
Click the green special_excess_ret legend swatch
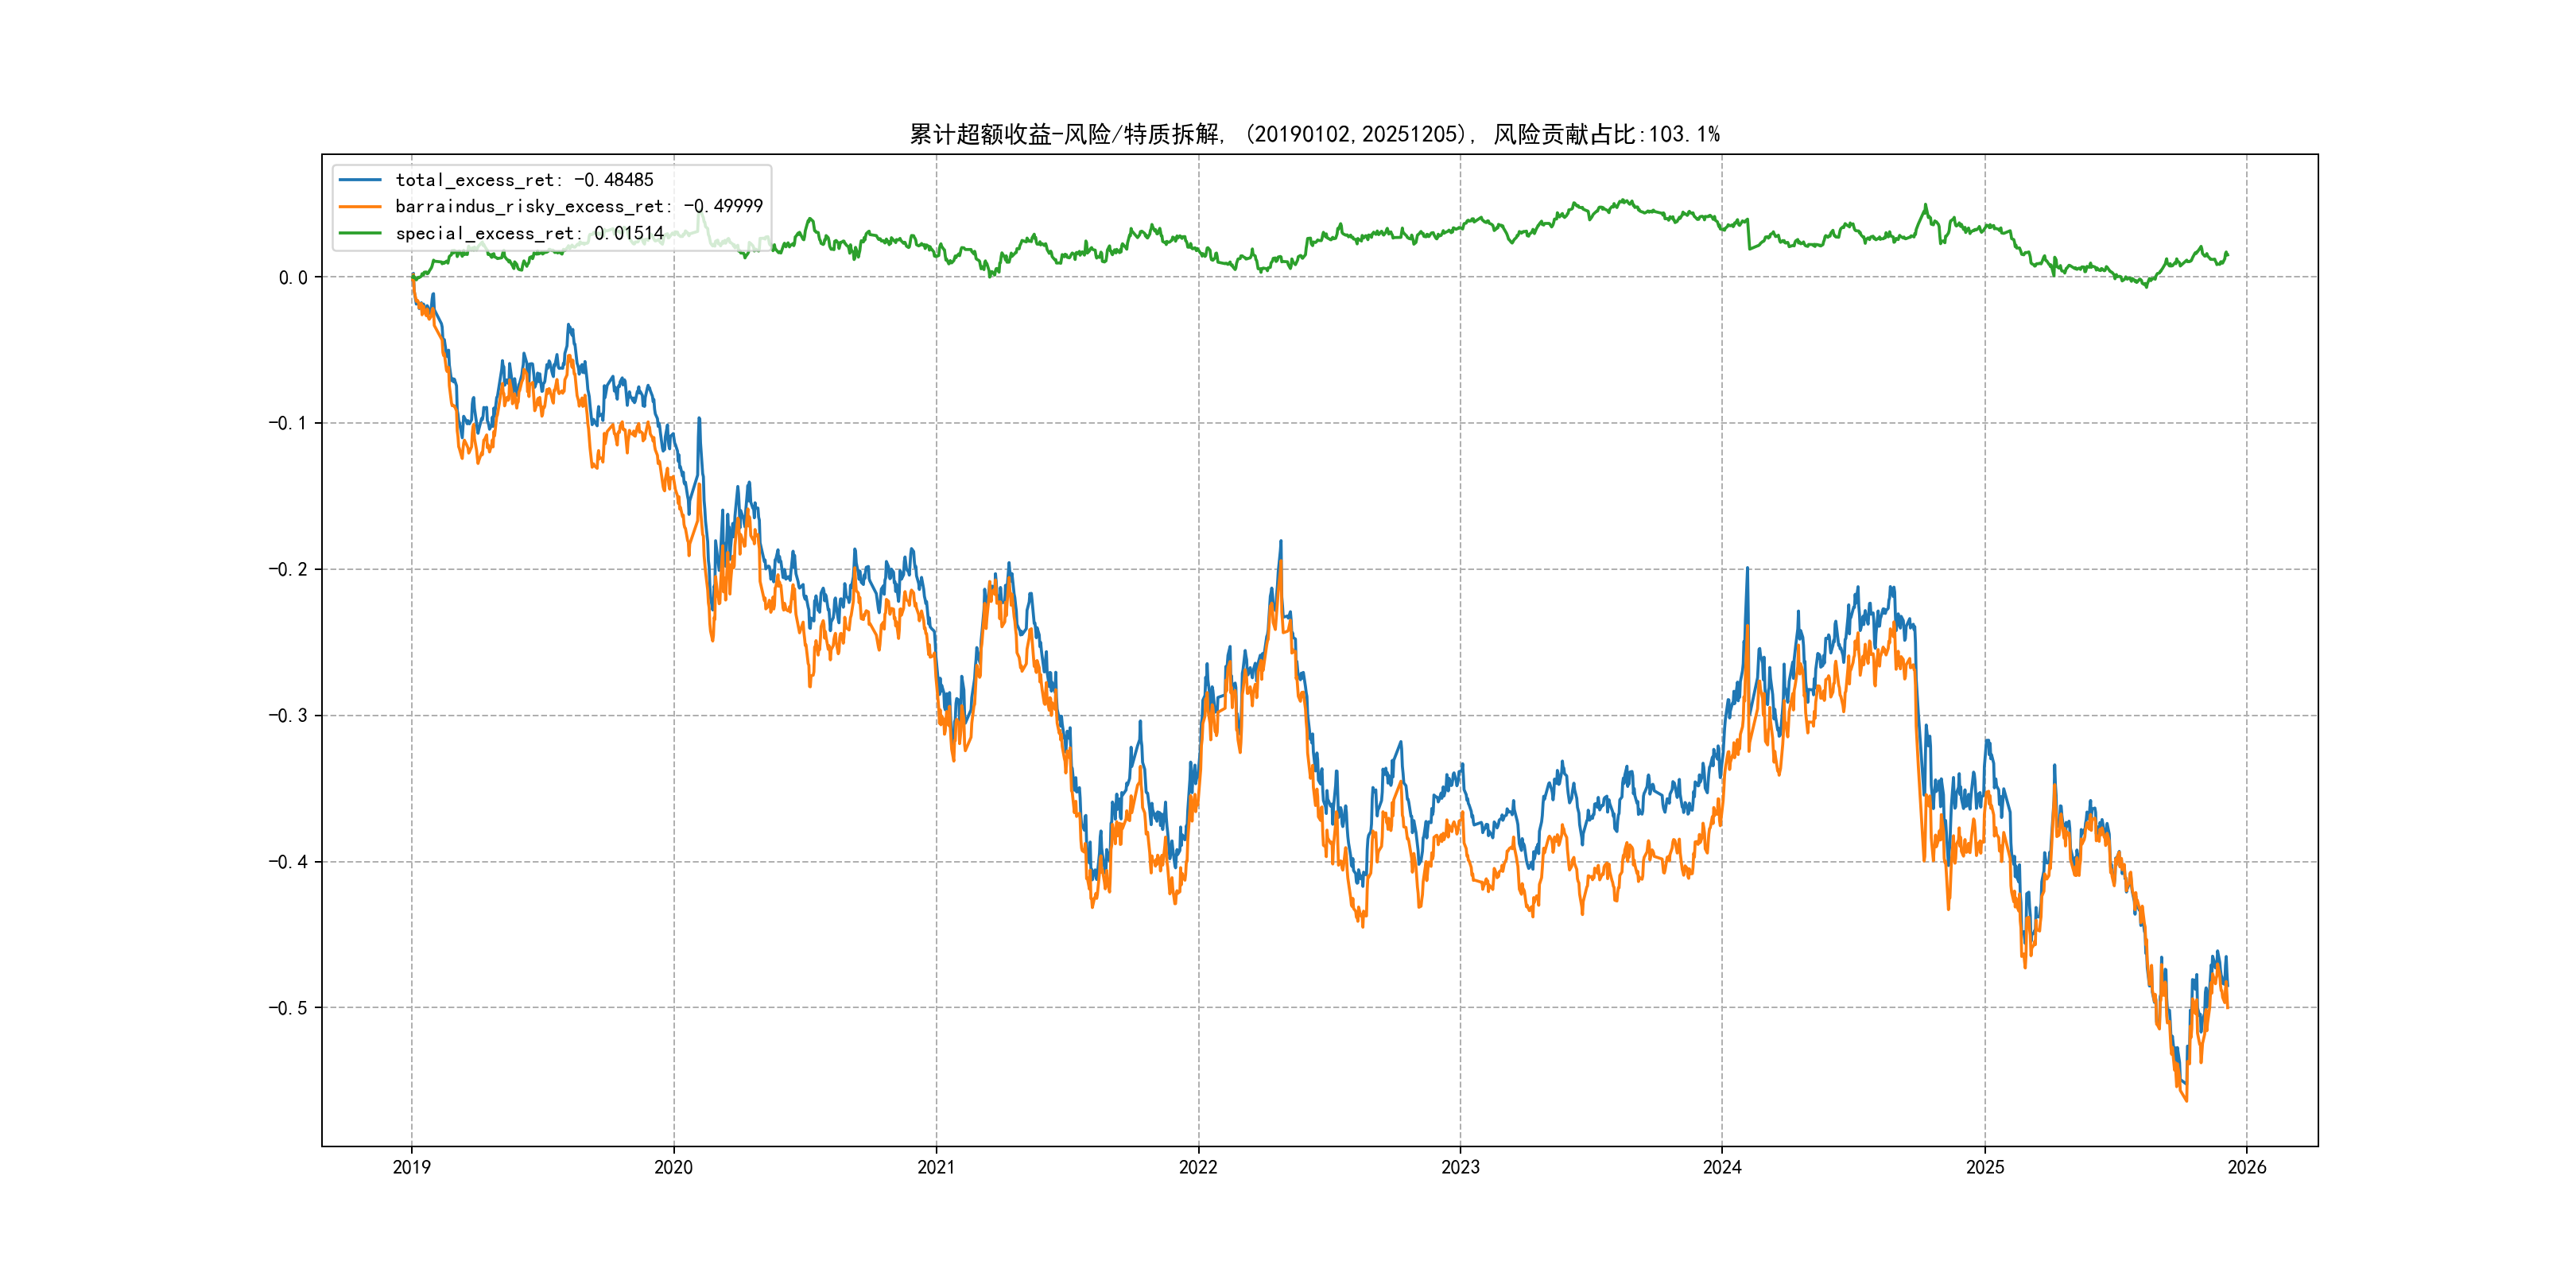[360, 233]
